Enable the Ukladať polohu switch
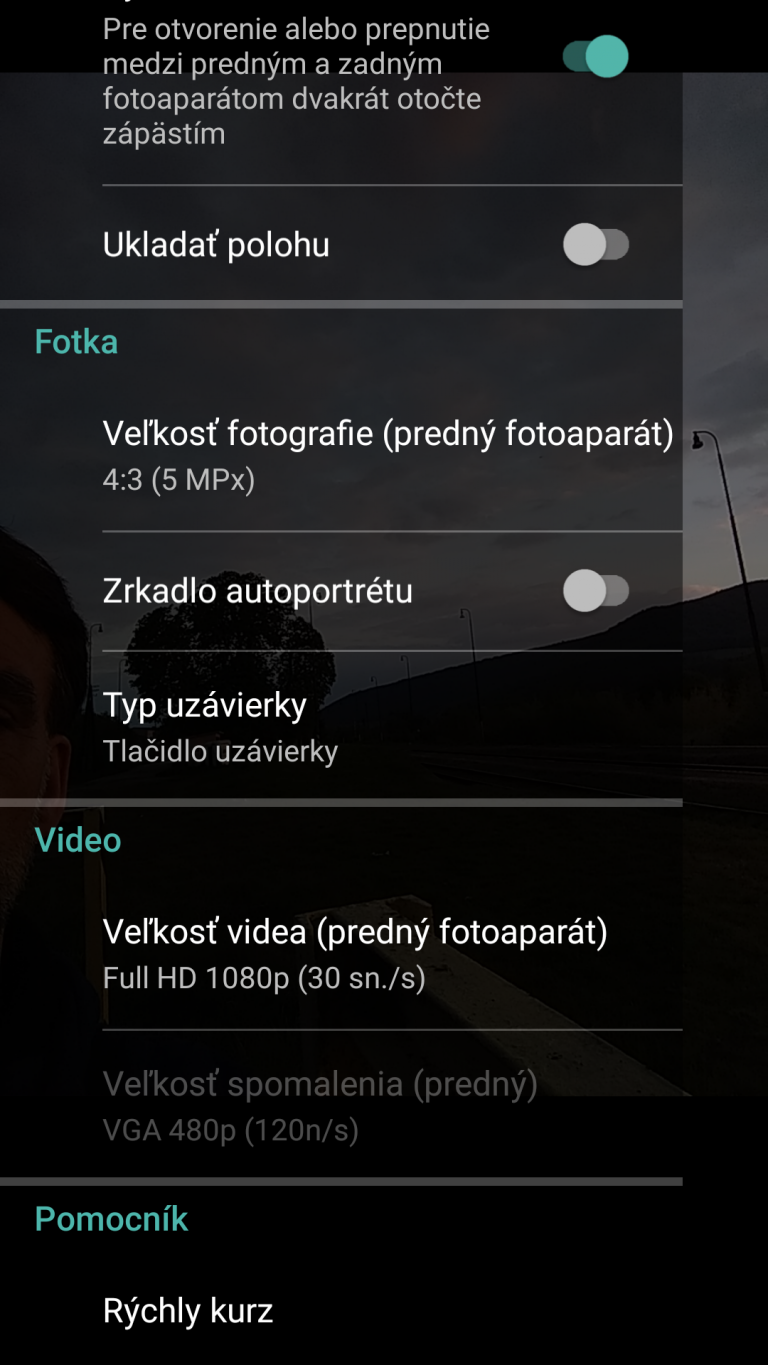768x1365 pixels. click(x=595, y=245)
